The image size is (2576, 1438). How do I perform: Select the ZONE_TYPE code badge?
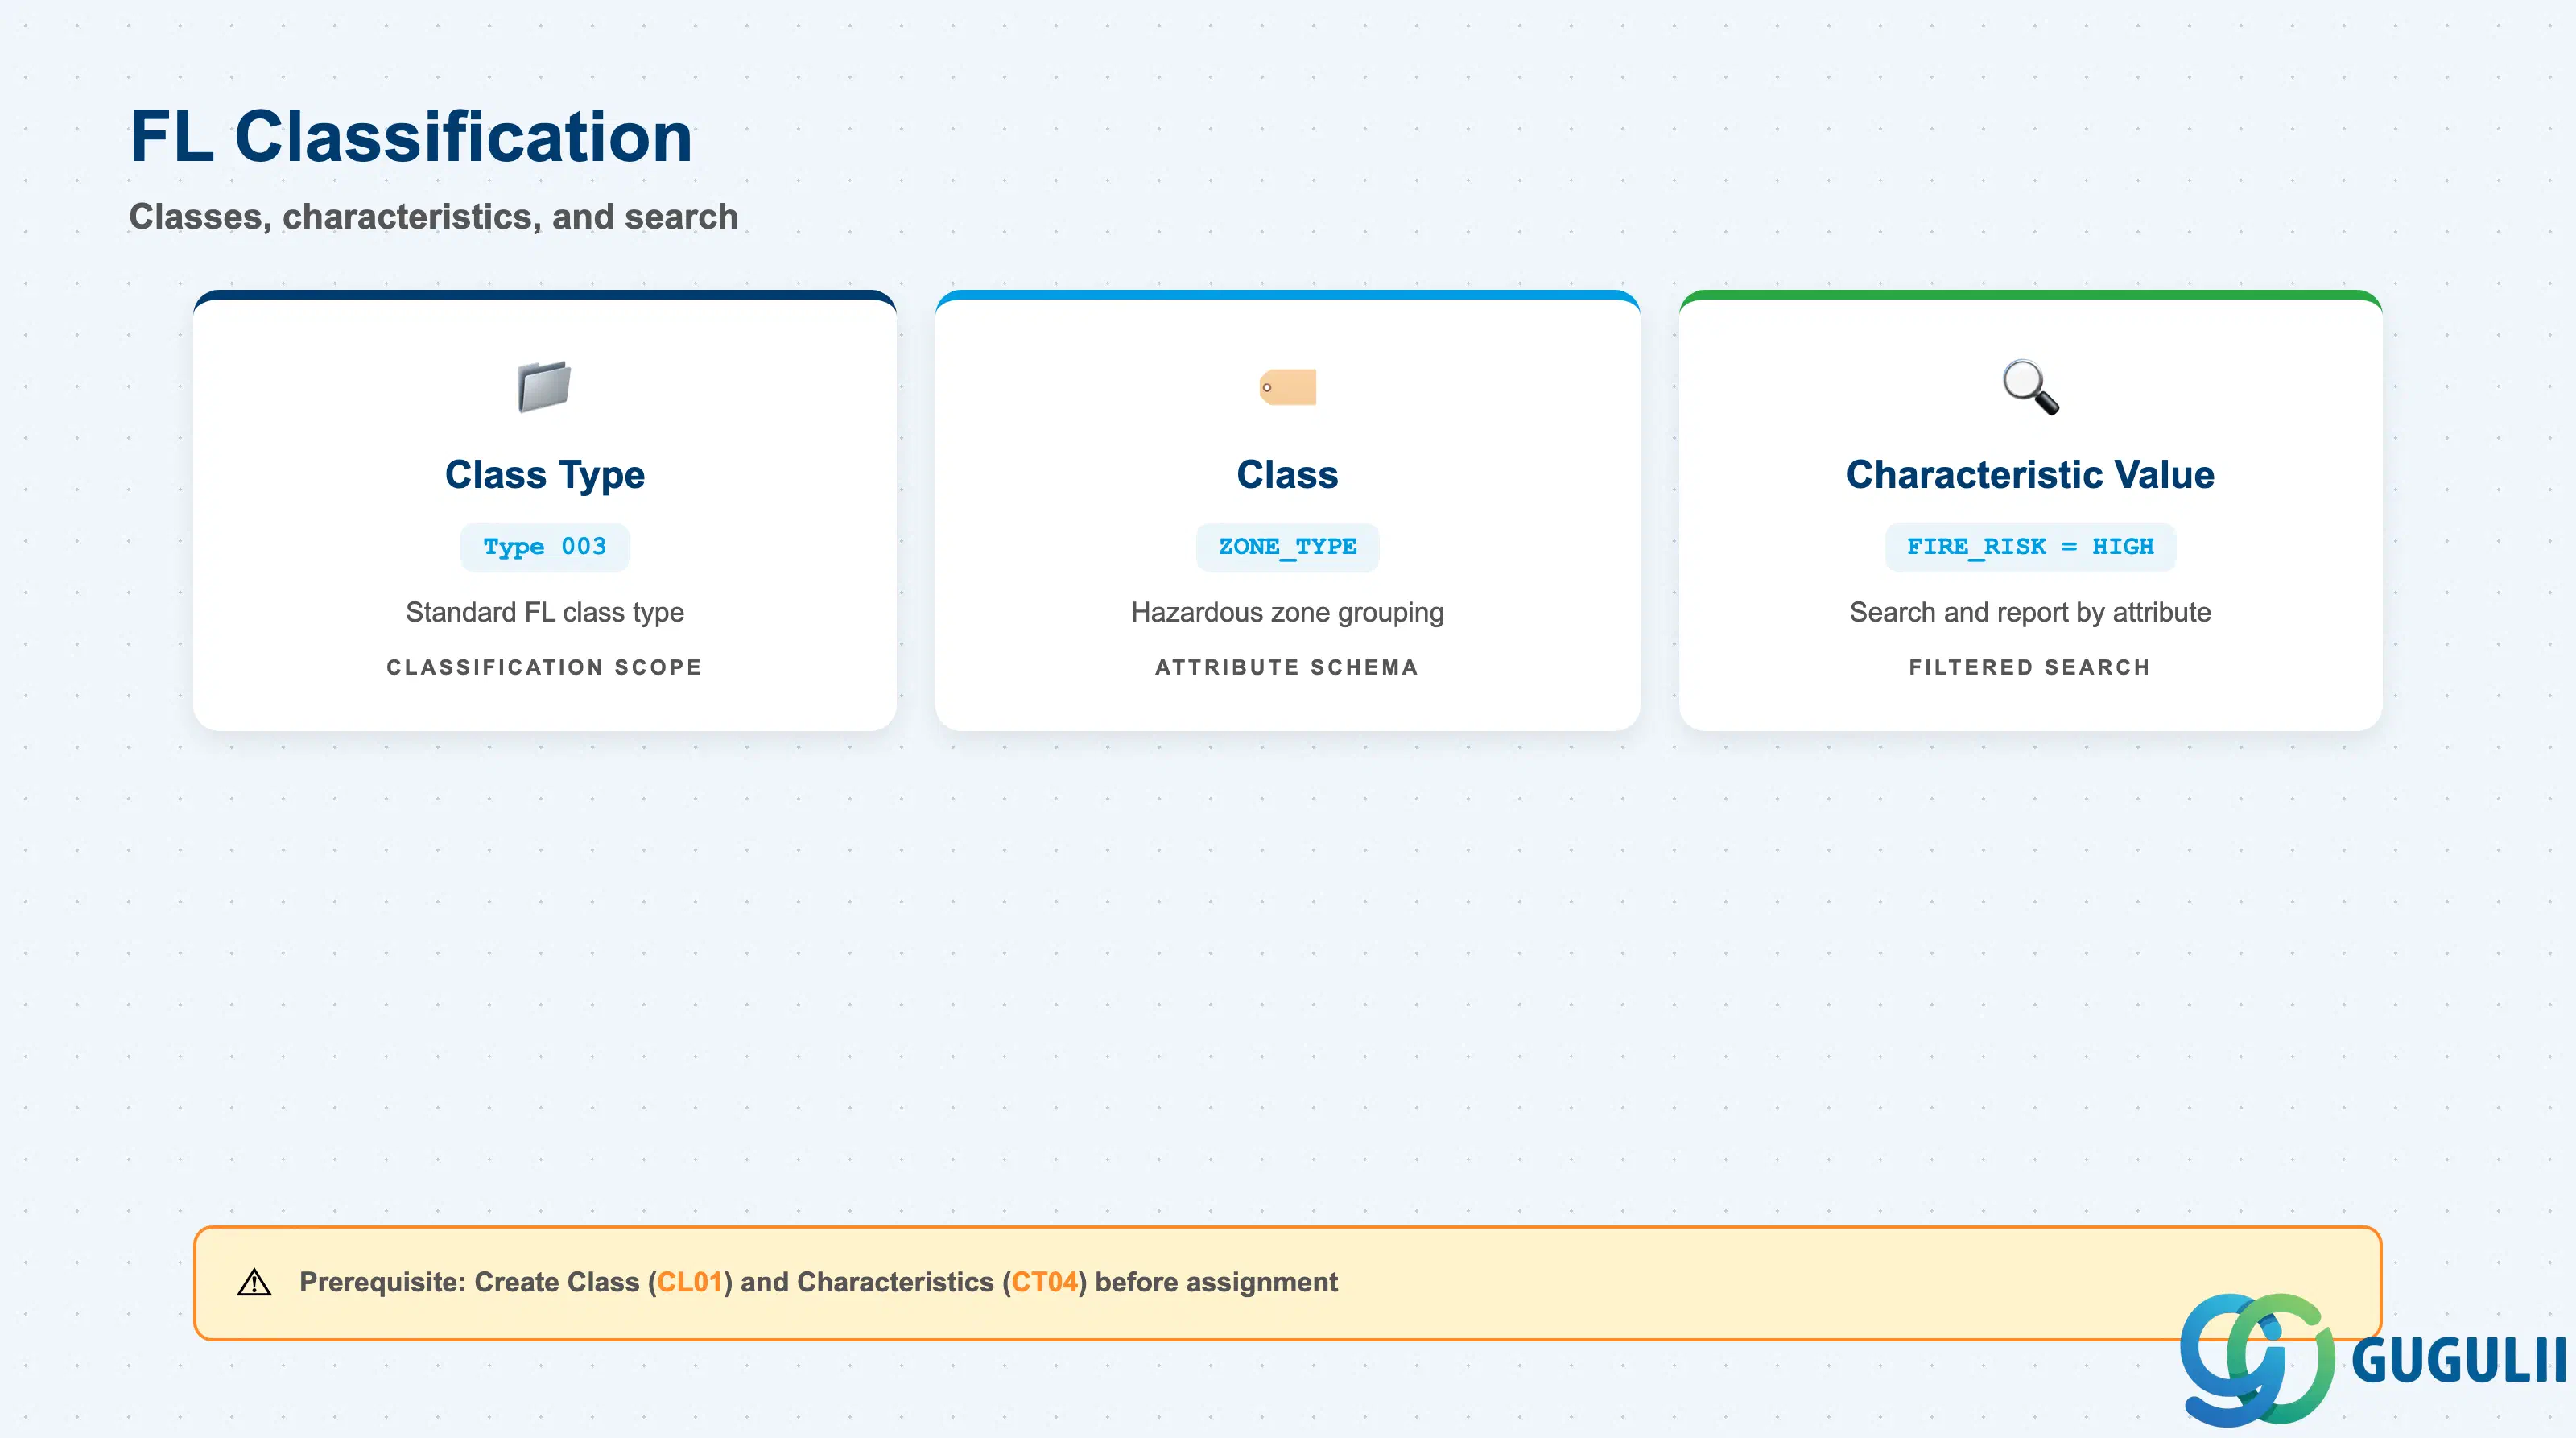(x=1287, y=547)
